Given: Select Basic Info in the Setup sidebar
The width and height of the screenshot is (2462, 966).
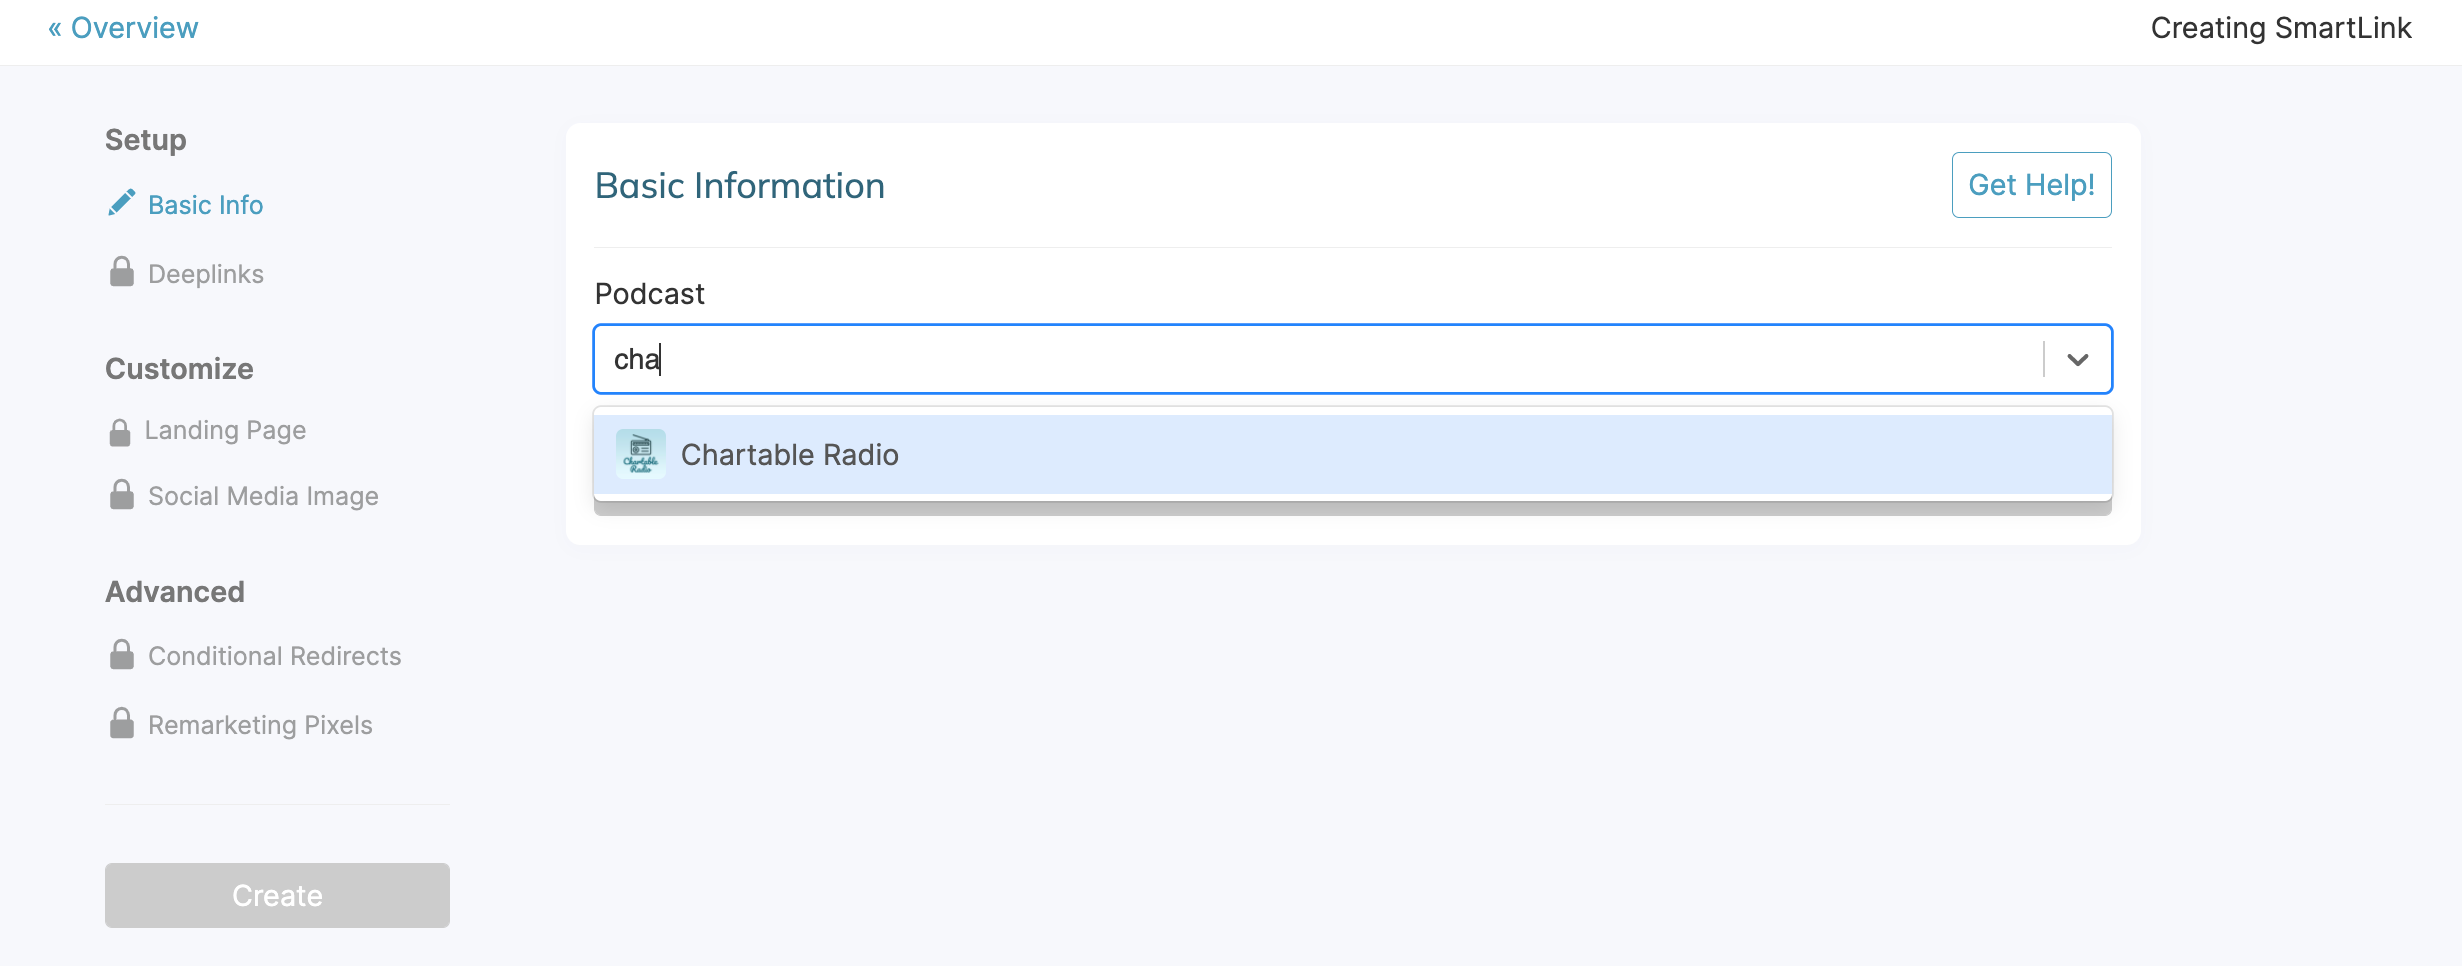Looking at the screenshot, I should pos(205,204).
